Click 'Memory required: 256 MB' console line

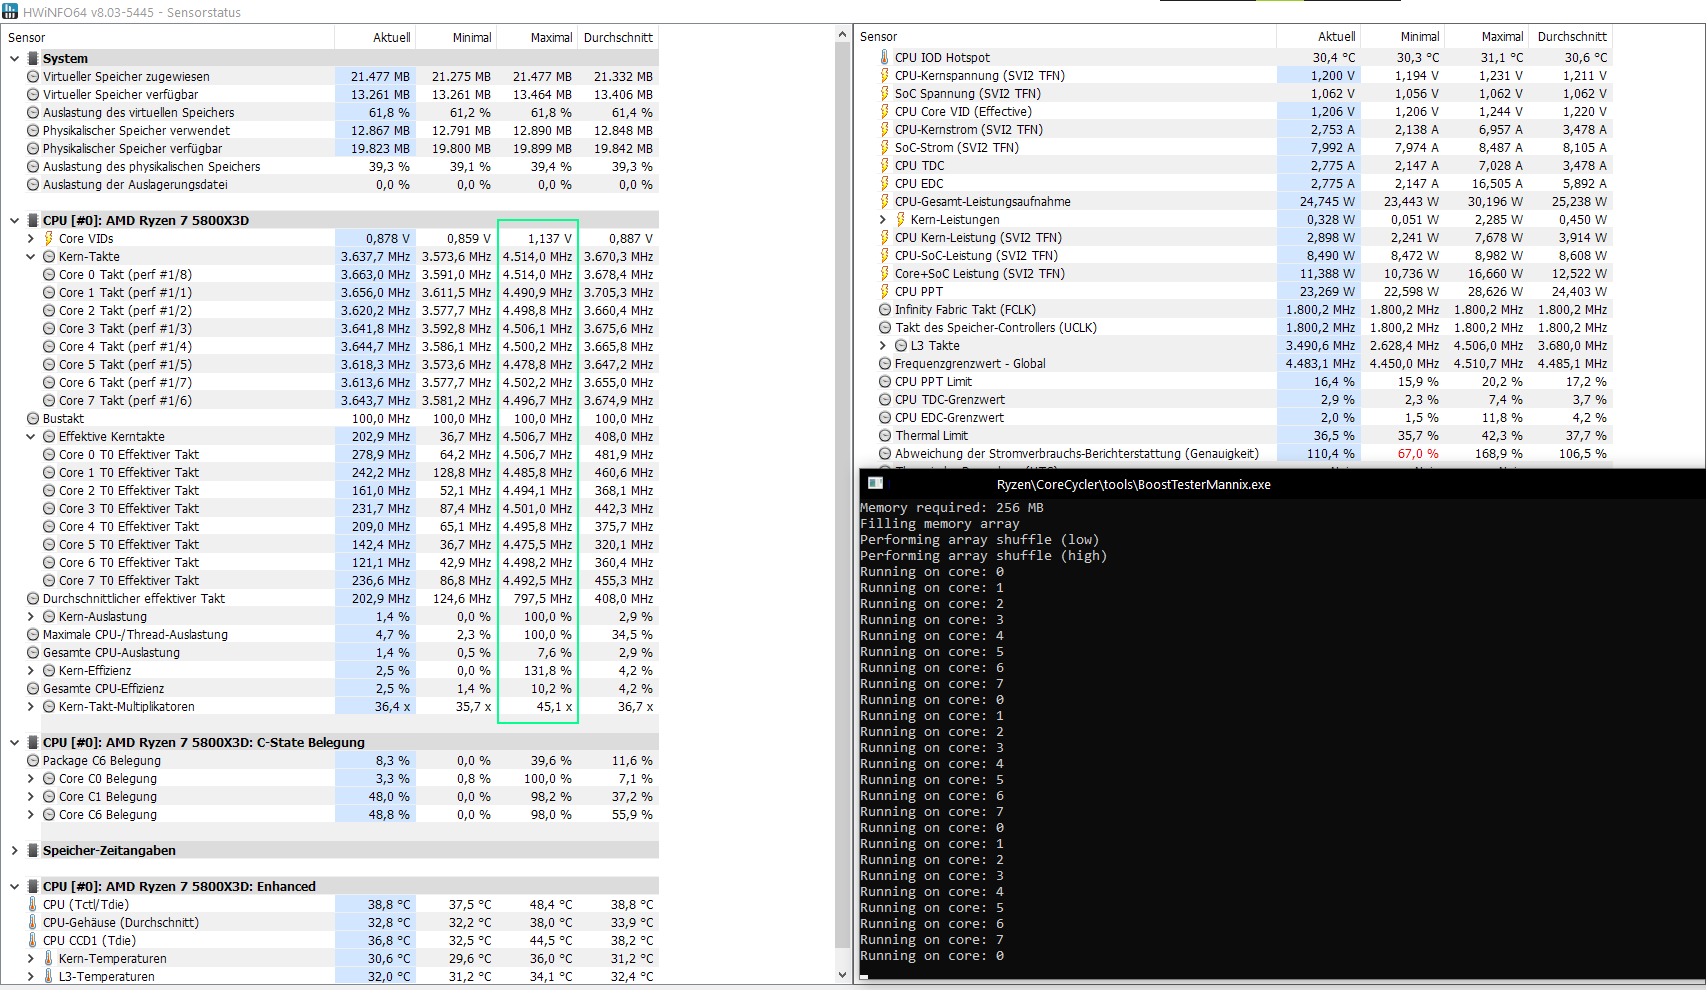tap(951, 507)
